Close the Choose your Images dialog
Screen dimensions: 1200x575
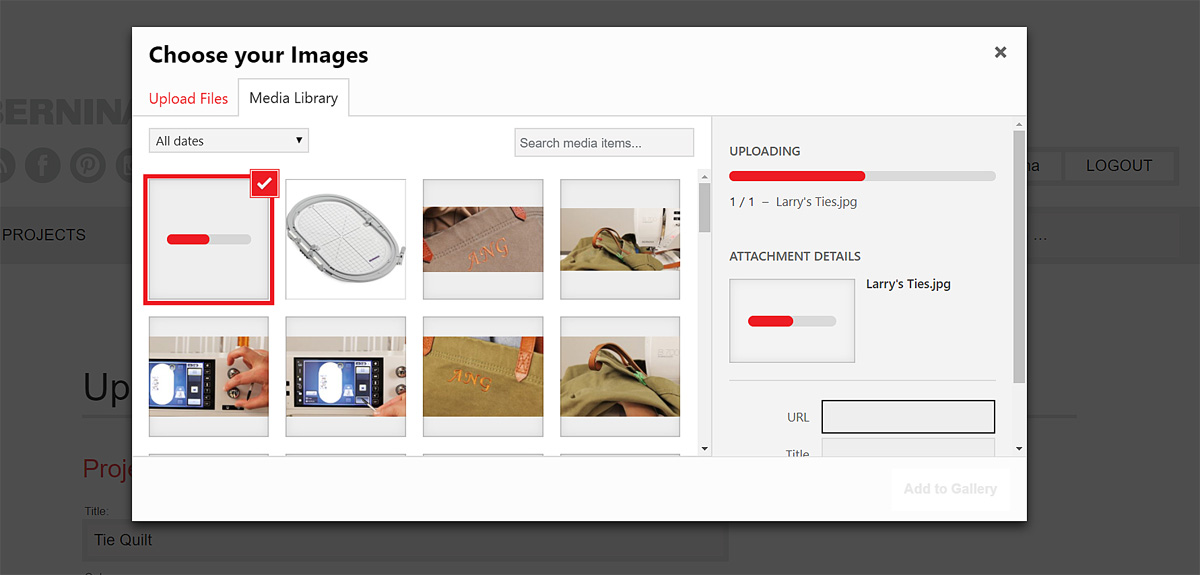(x=1000, y=52)
